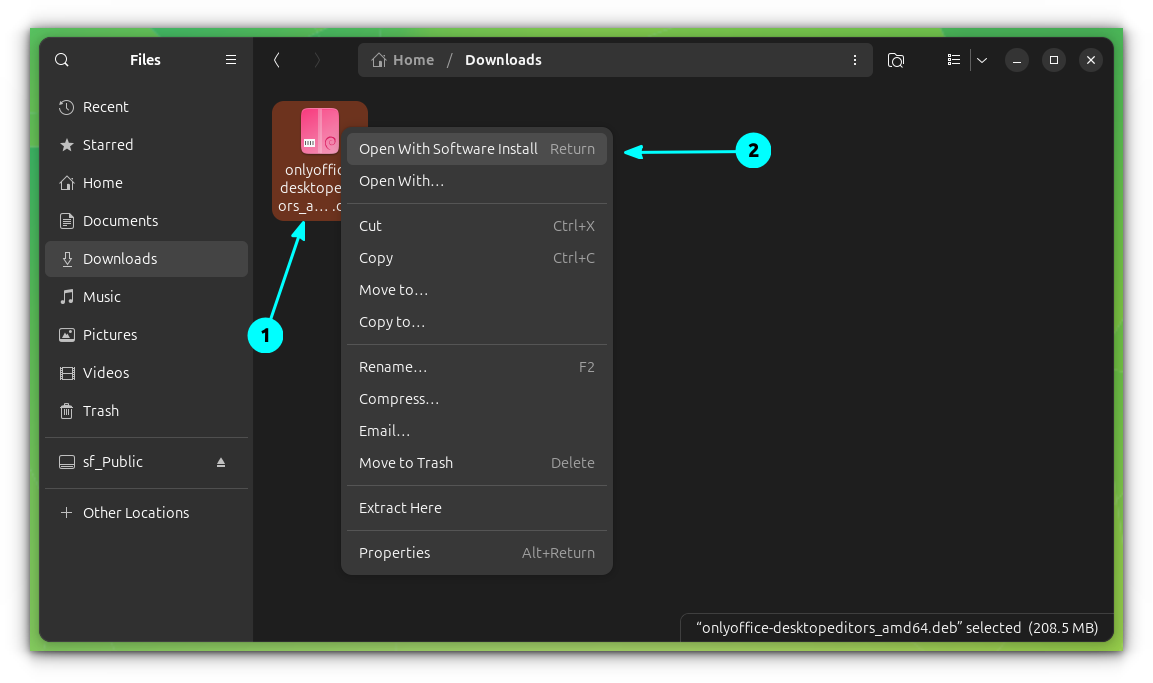The width and height of the screenshot is (1153, 683).
Task: Open the hamburger menu of Files
Action: [x=231, y=60]
